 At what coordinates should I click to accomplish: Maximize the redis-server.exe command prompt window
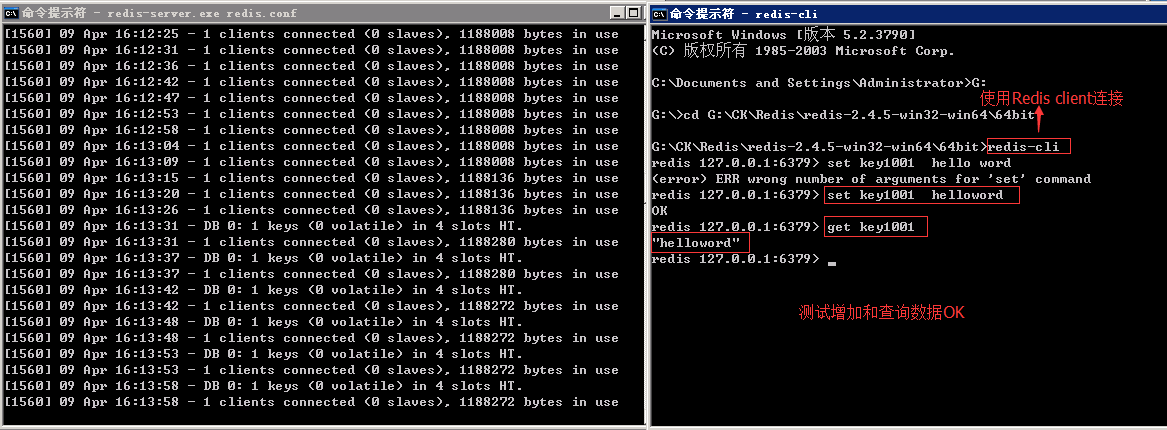[633, 13]
